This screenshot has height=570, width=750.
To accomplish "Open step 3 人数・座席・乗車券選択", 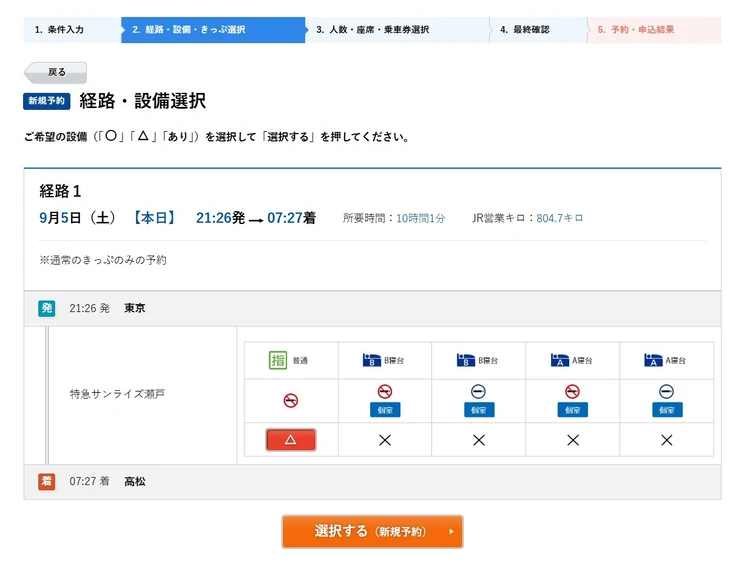I will tap(397, 30).
